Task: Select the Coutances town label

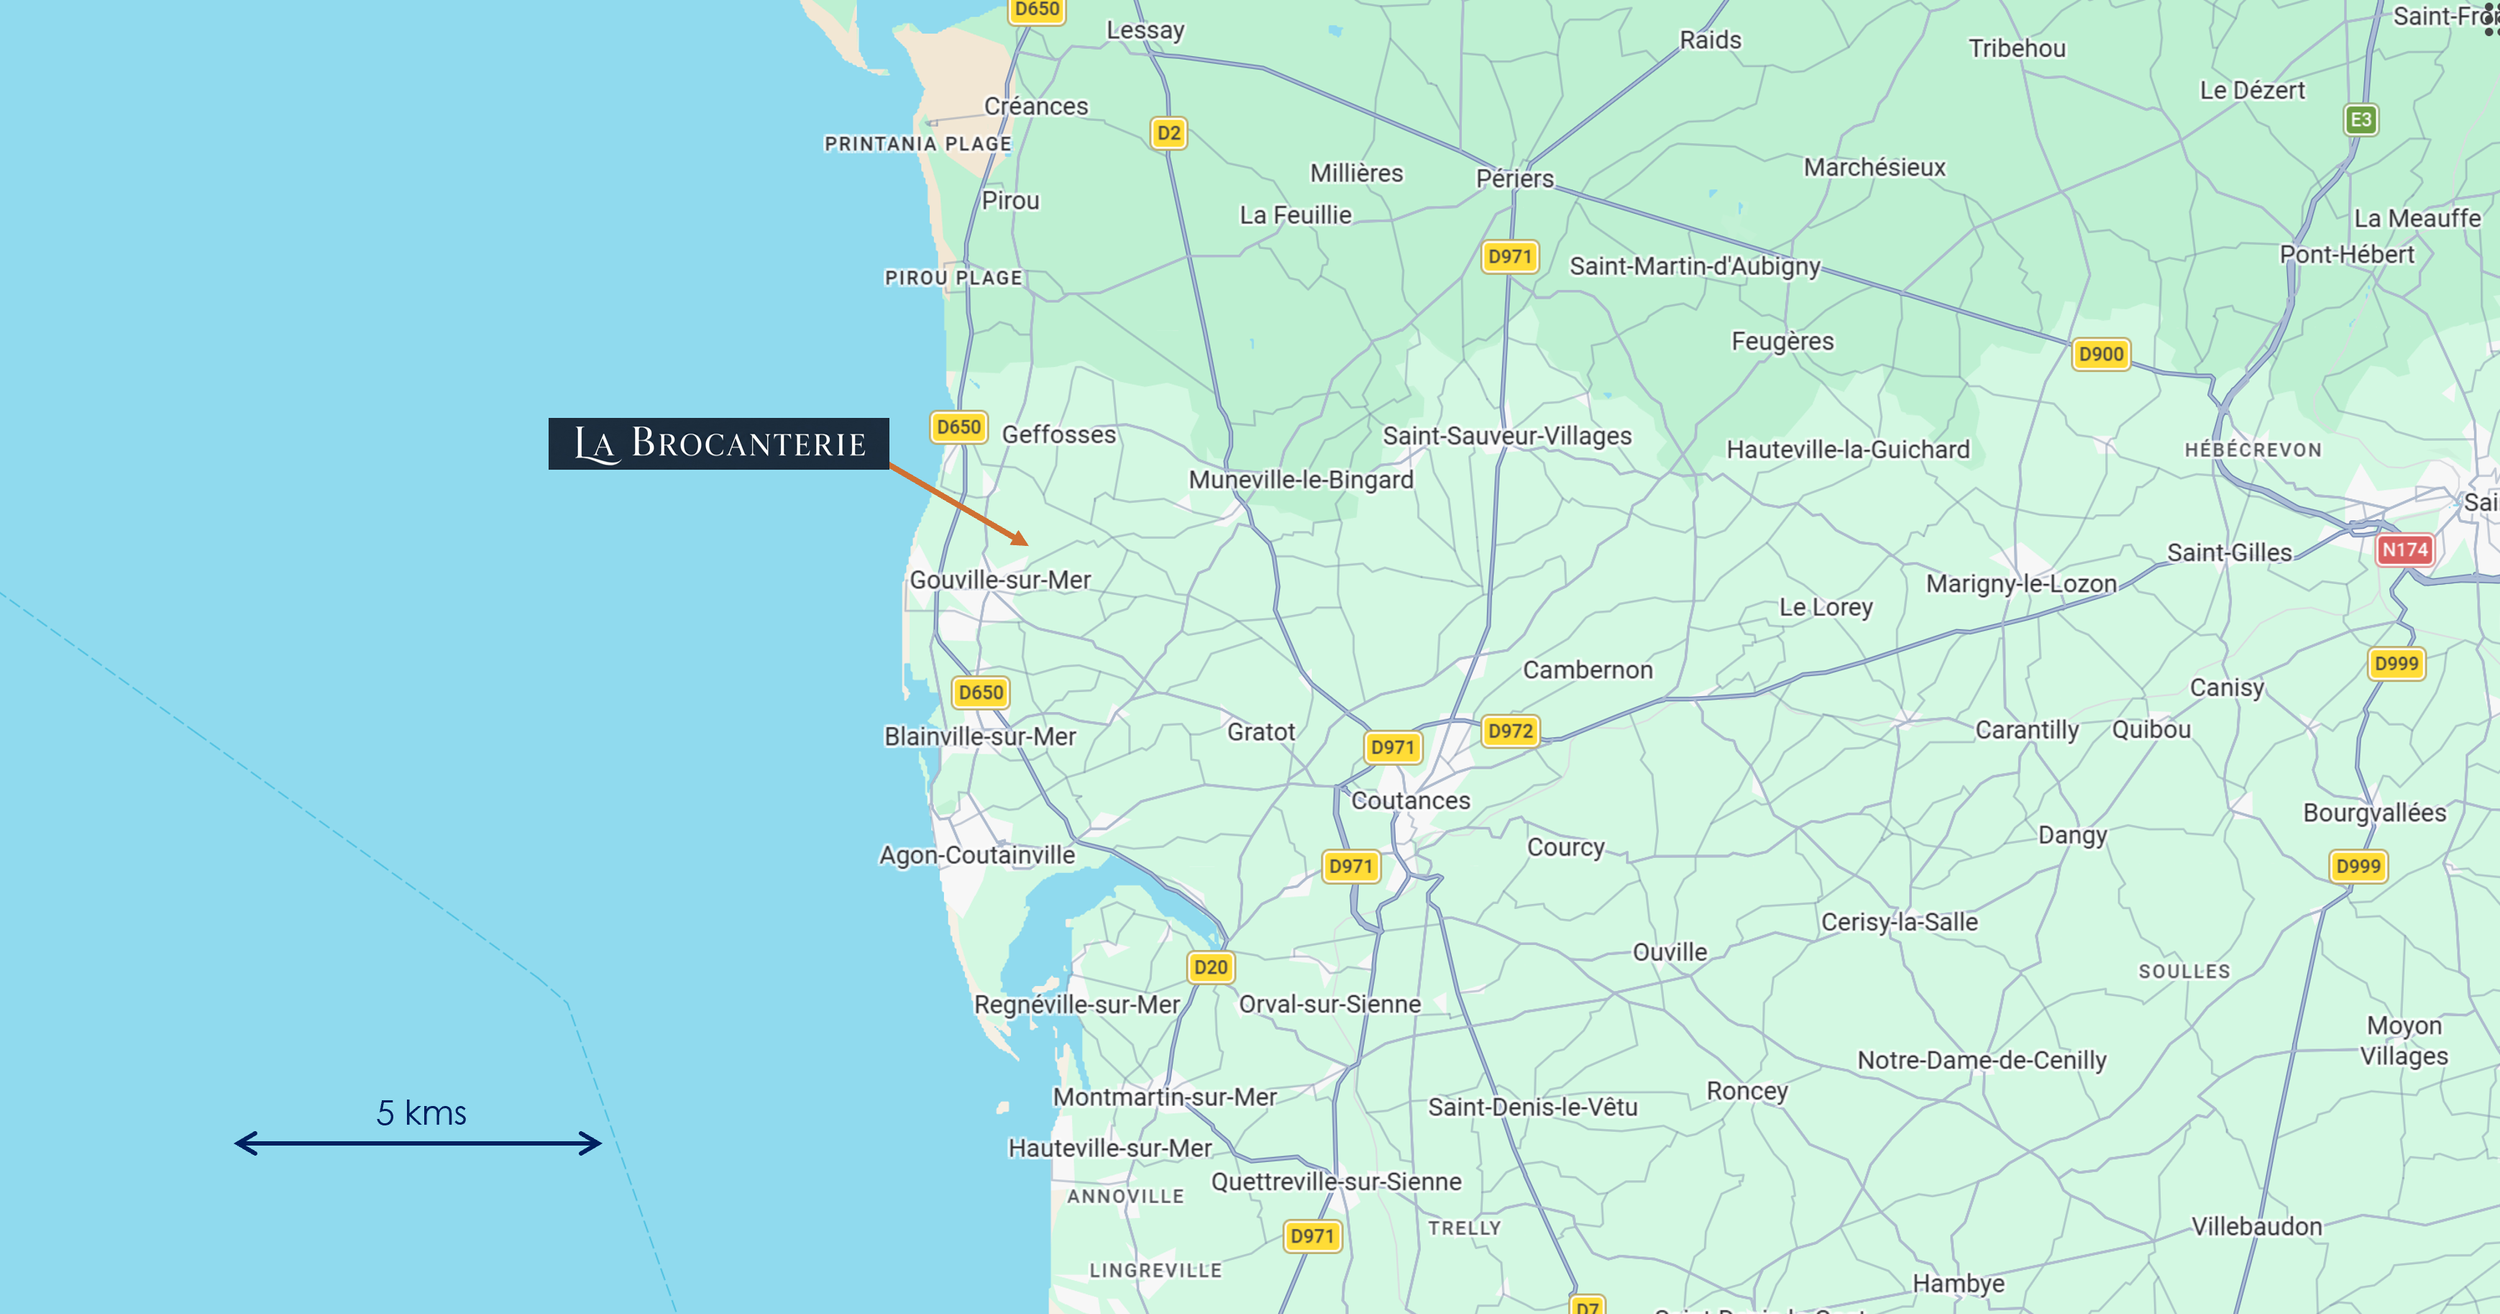Action: (x=1410, y=801)
